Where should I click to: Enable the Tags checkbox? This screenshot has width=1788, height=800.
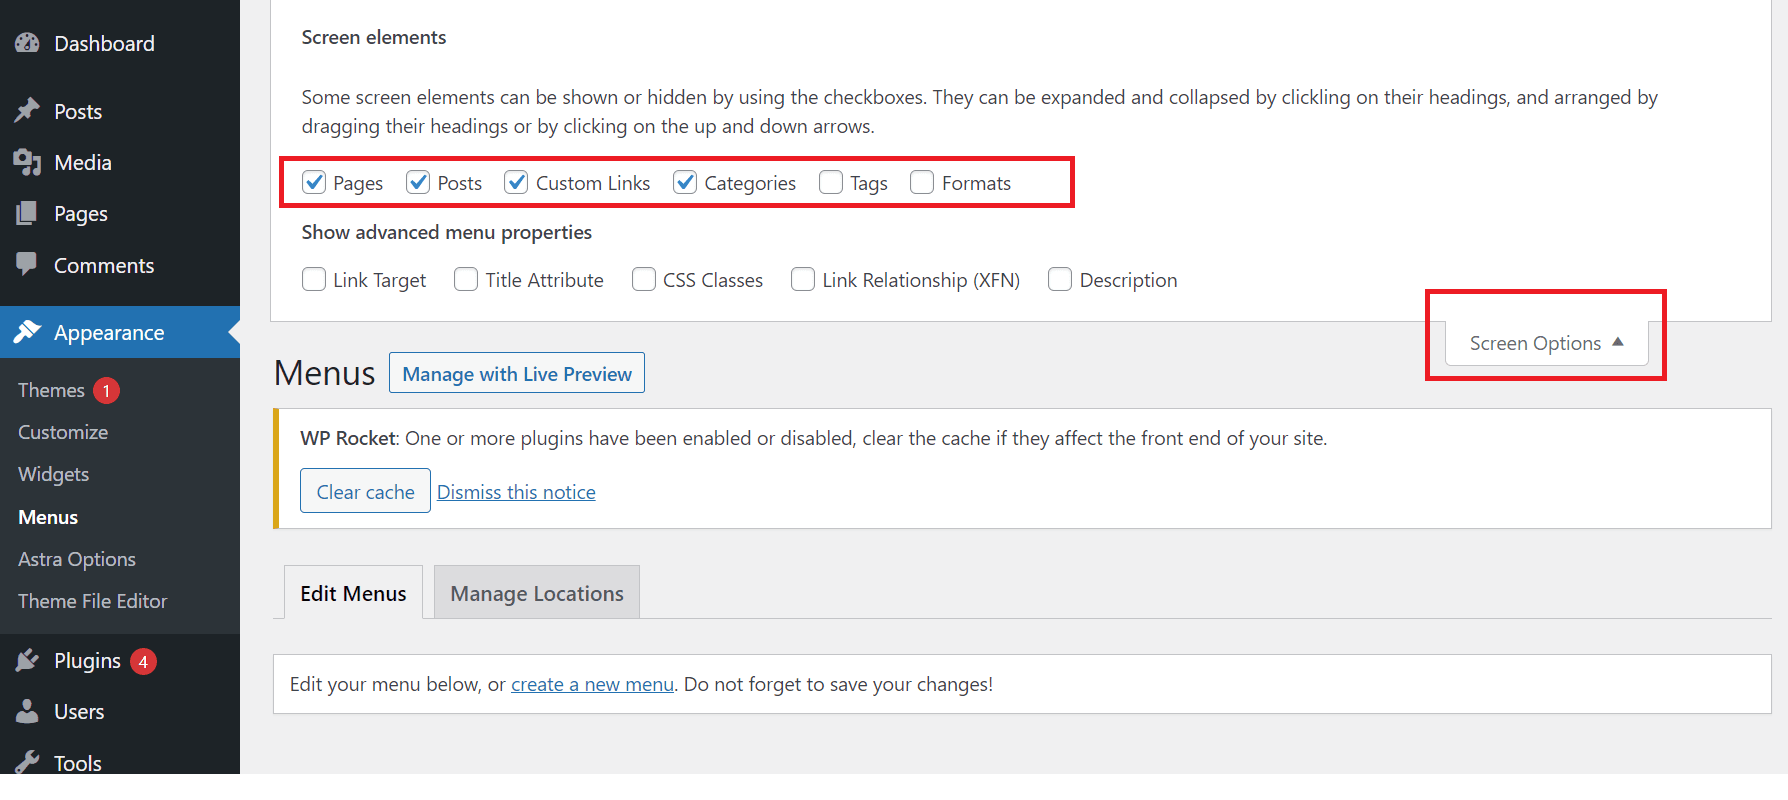point(831,182)
